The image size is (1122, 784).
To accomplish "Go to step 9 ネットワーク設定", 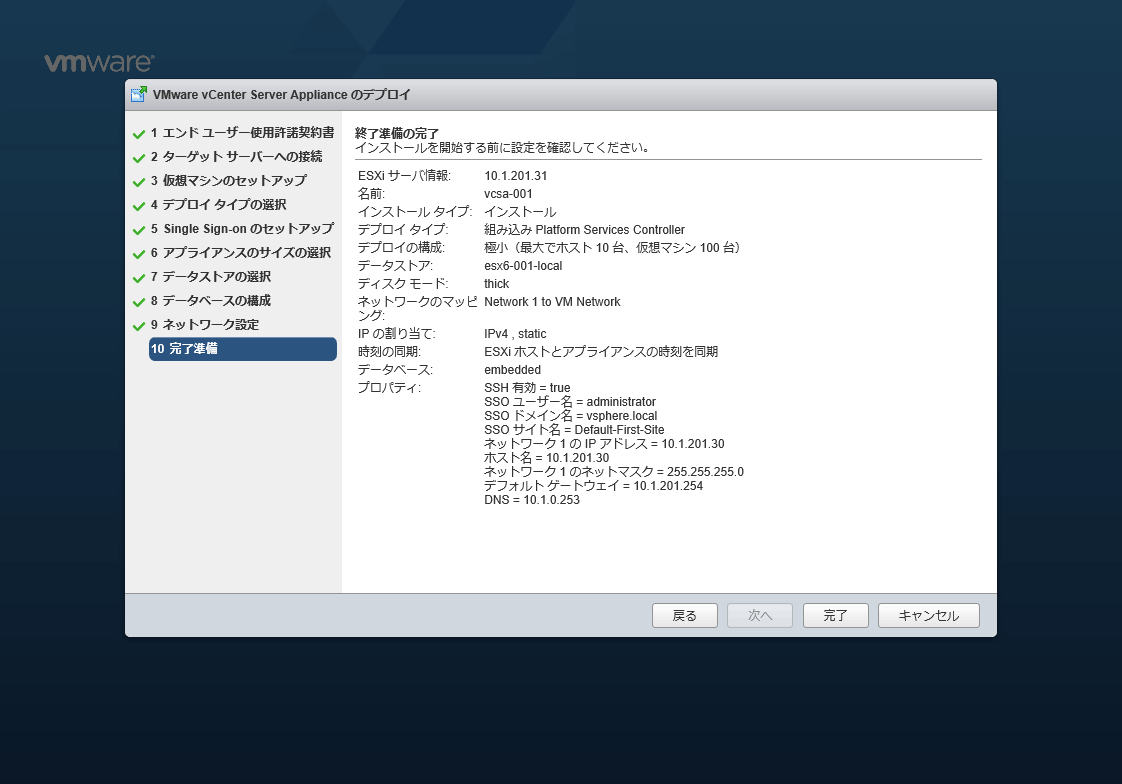I will coord(205,325).
